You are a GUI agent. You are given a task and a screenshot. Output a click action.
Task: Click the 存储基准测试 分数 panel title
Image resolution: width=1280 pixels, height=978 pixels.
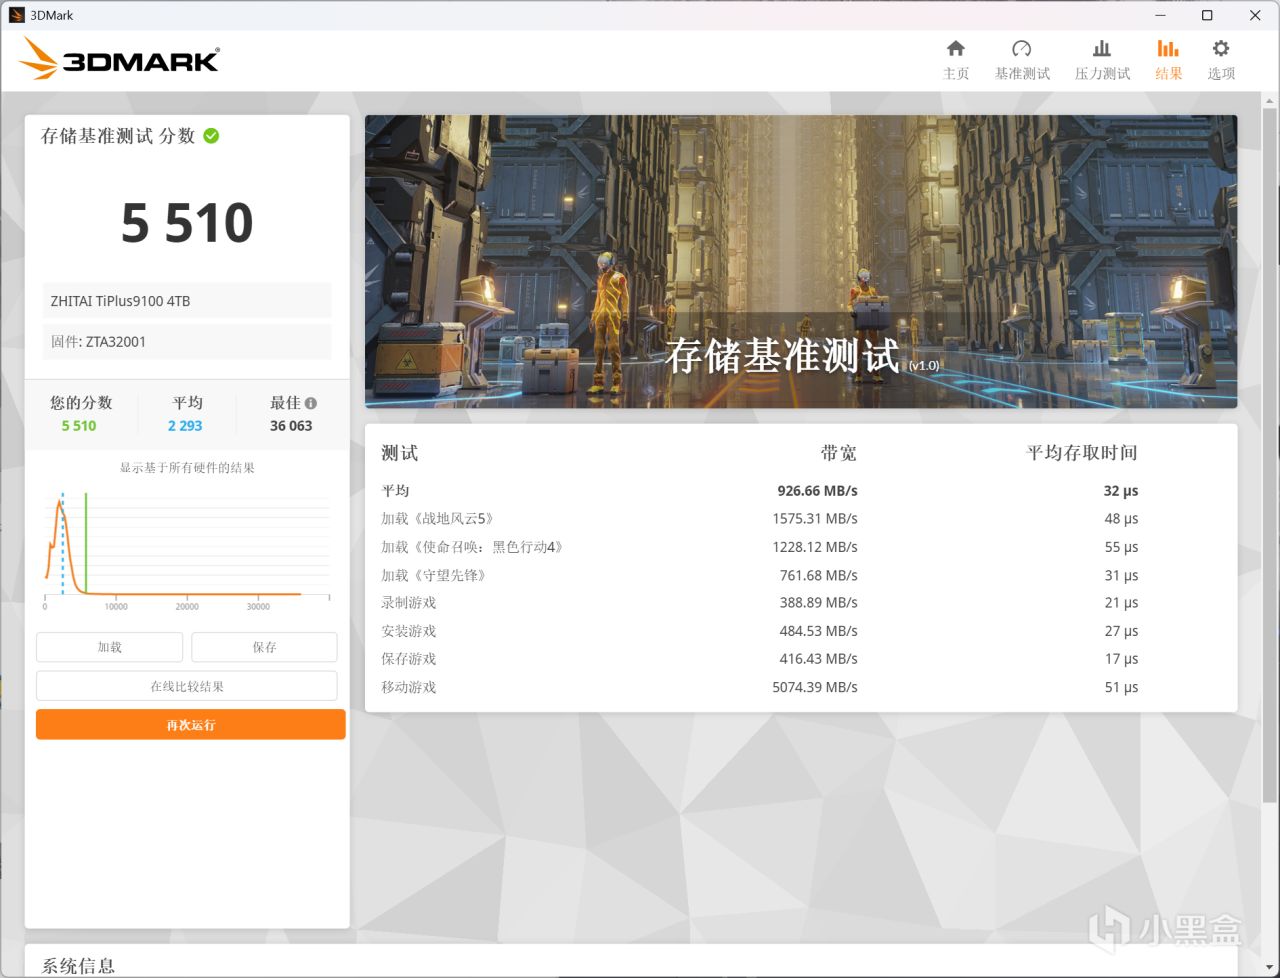click(x=117, y=136)
